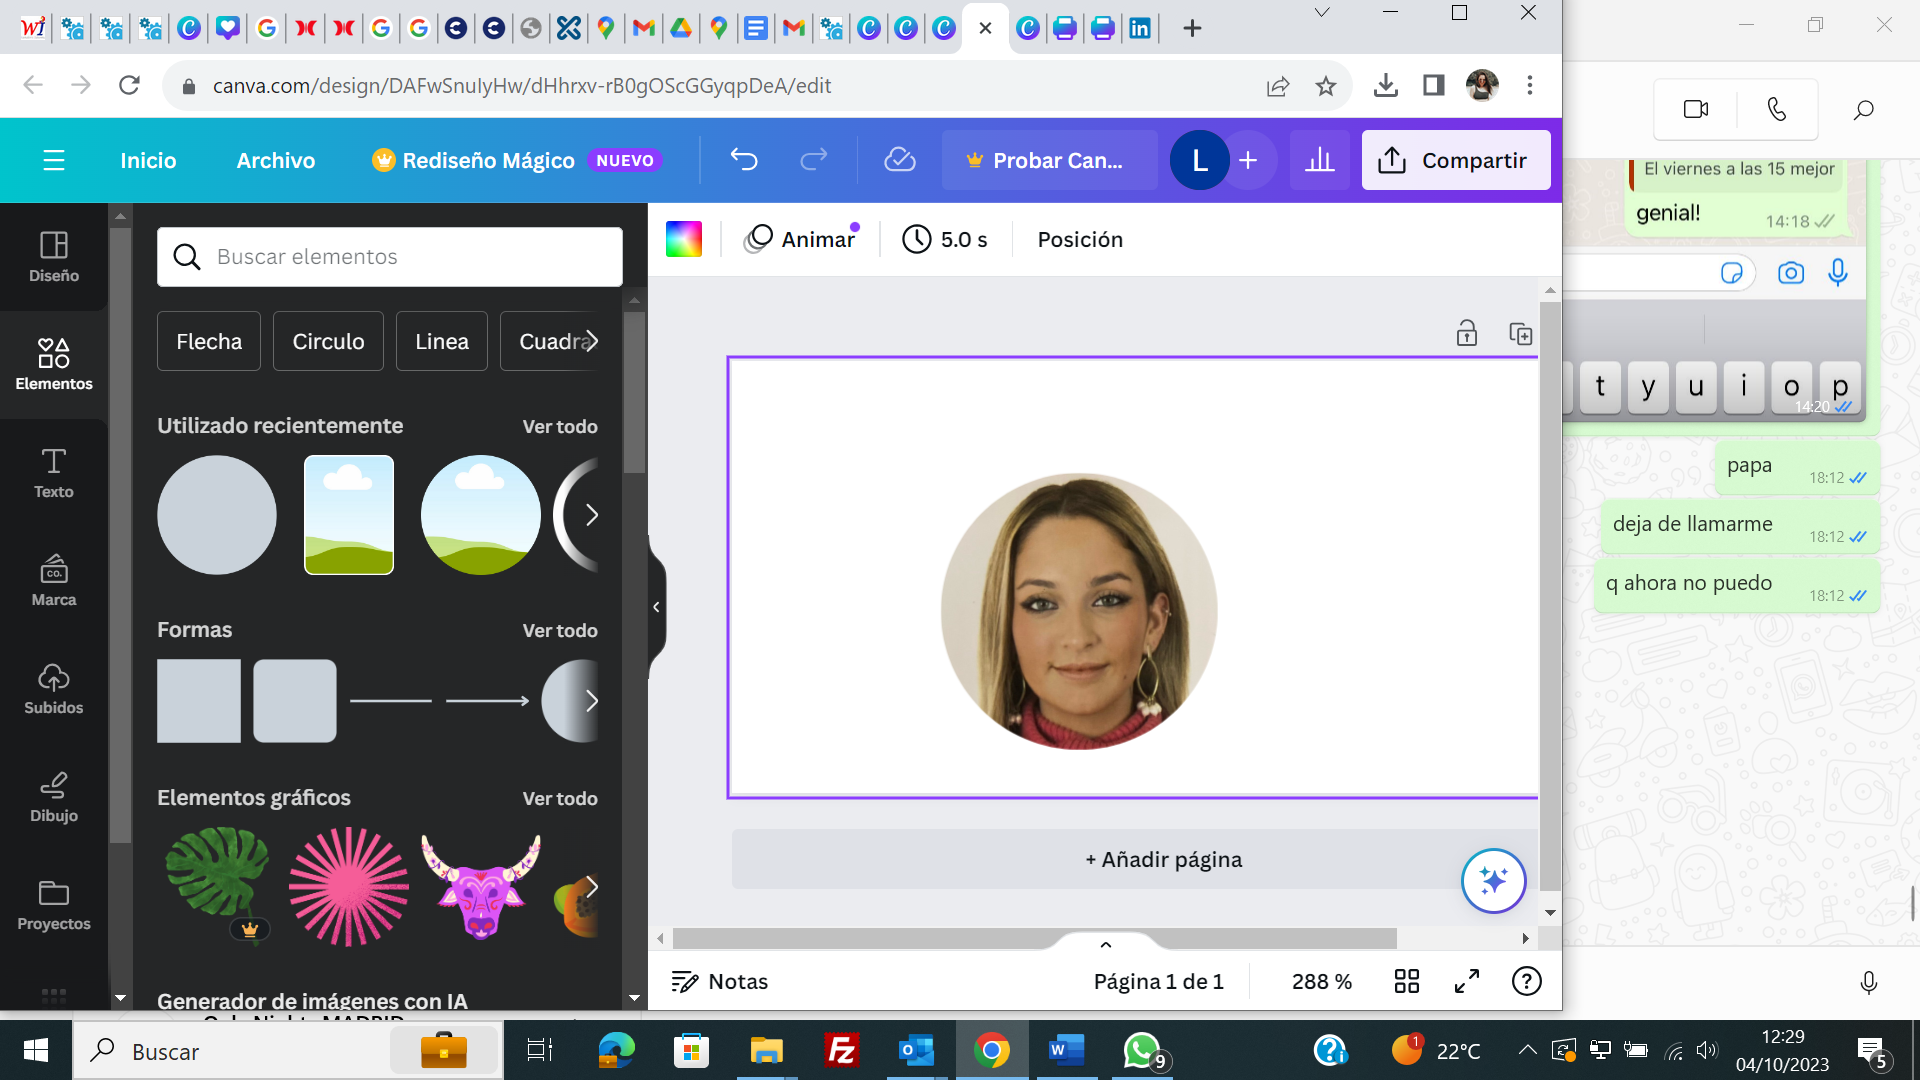The height and width of the screenshot is (1080, 1920).
Task: Open the Elementos sidebar panel
Action: tap(54, 365)
